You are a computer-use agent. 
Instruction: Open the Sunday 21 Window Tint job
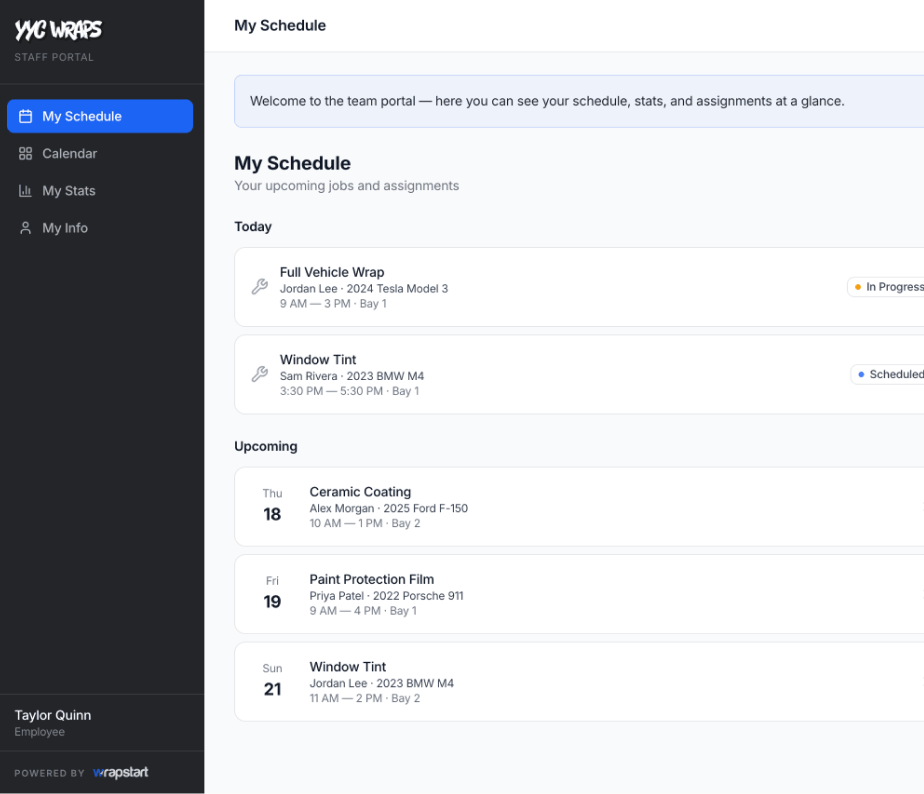coord(579,682)
